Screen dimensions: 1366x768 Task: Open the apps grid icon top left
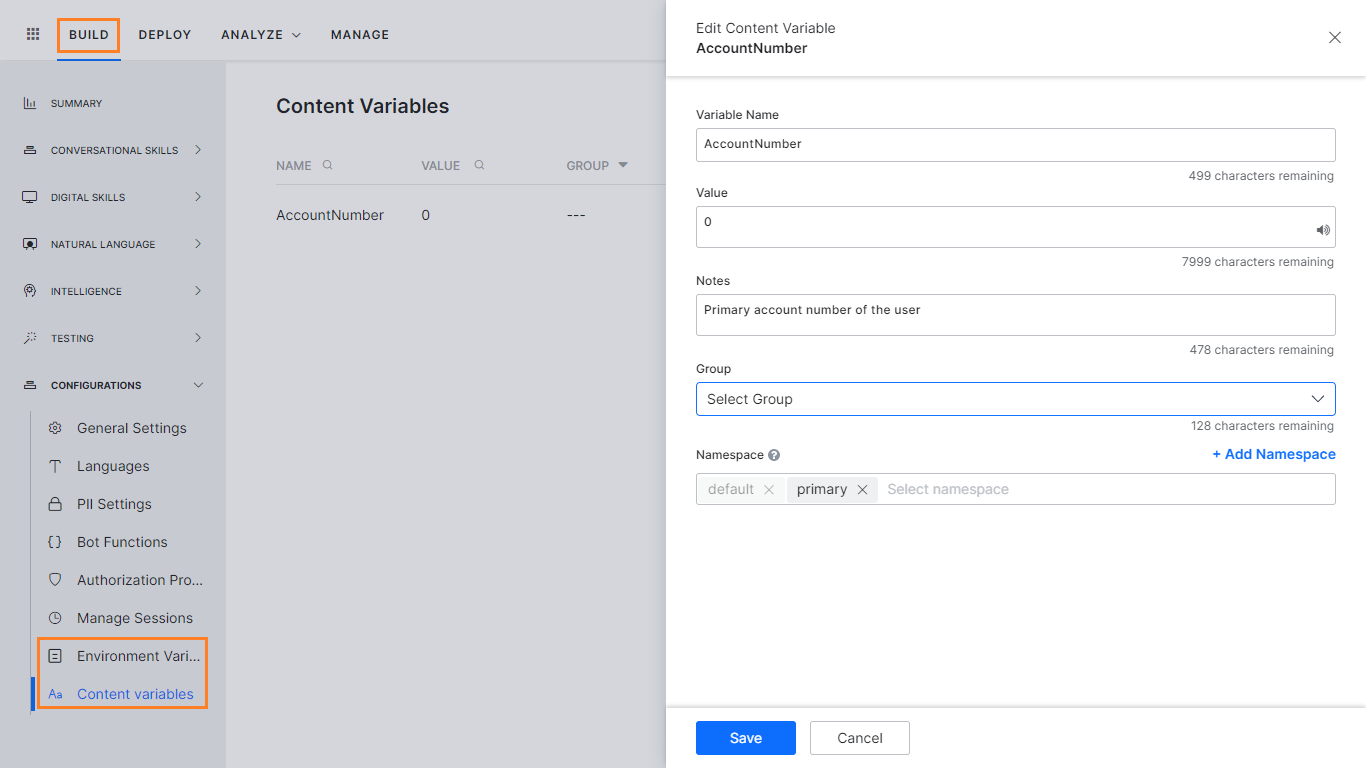click(32, 34)
